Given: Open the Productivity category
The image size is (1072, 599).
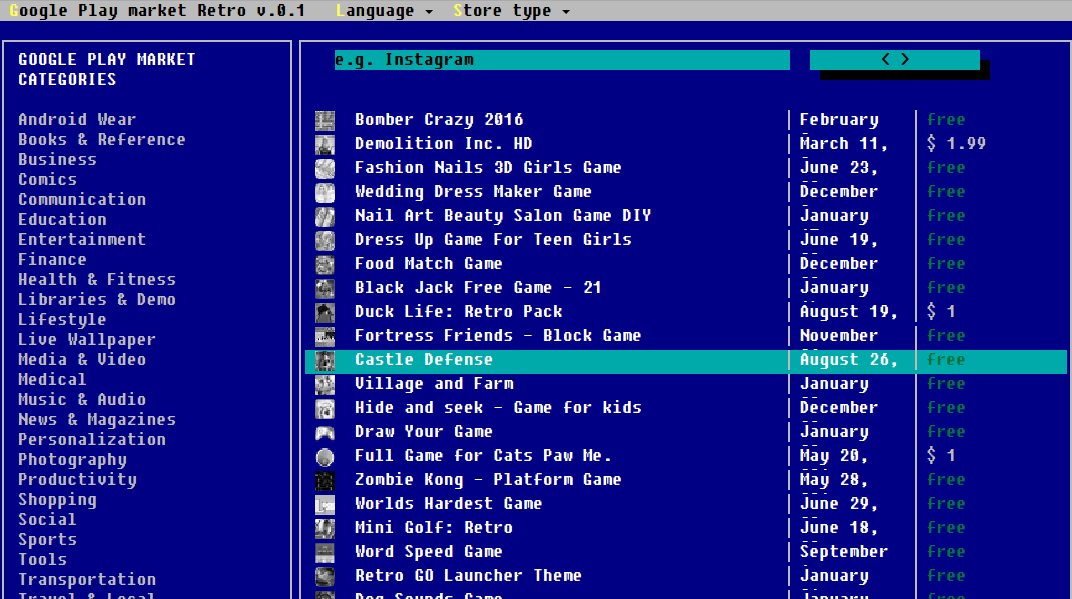Looking at the screenshot, I should click(x=77, y=479).
